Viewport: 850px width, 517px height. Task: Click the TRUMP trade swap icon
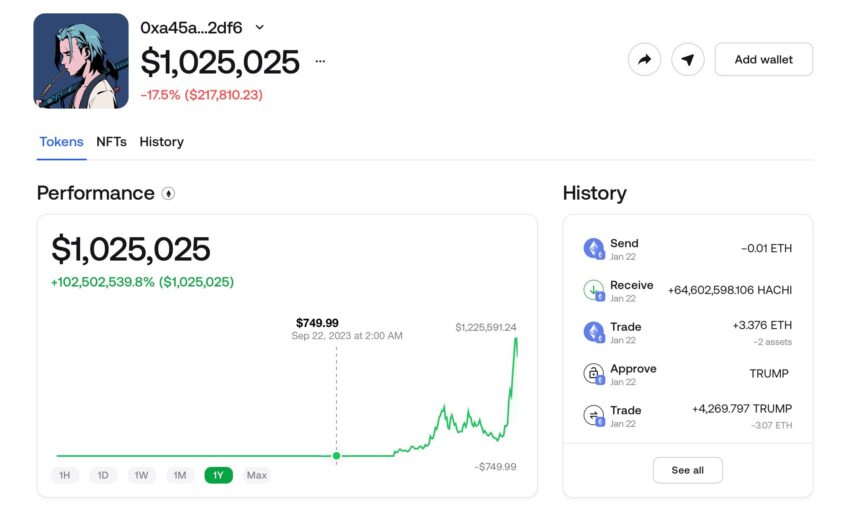point(594,416)
